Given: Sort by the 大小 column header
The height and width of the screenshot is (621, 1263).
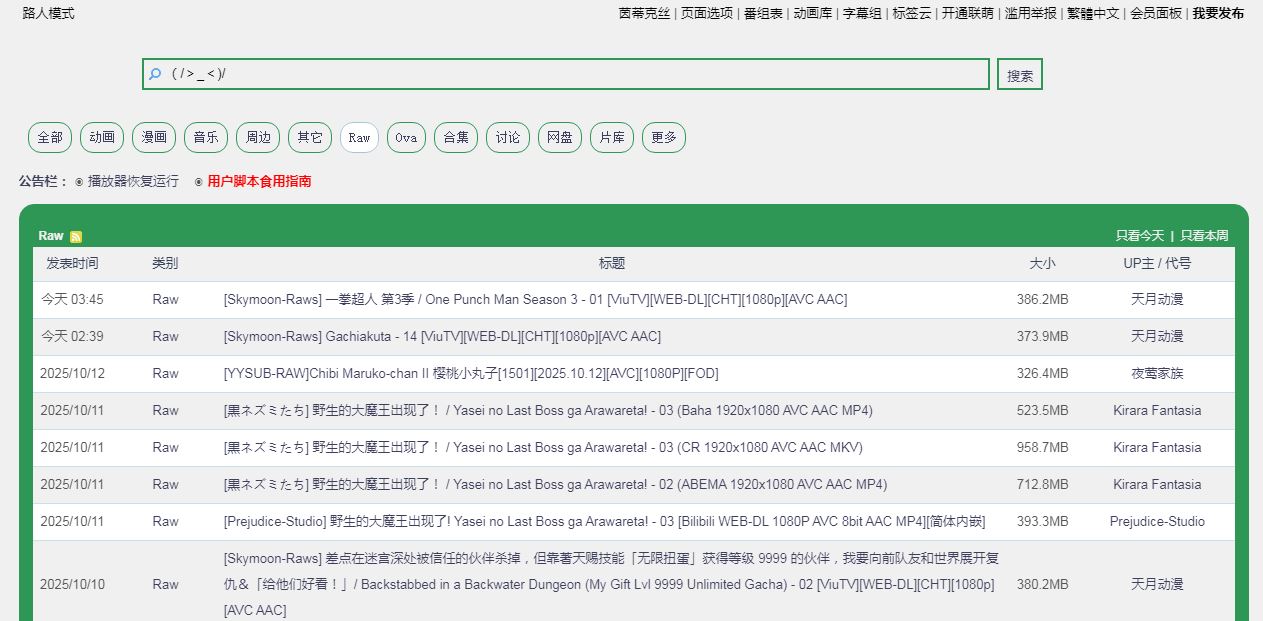Looking at the screenshot, I should pyautogui.click(x=1042, y=263).
